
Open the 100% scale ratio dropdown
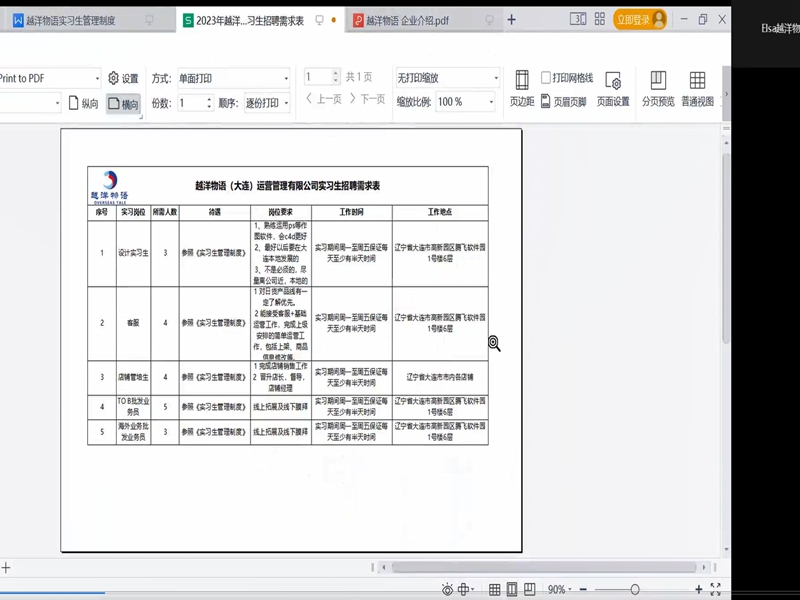465,102
